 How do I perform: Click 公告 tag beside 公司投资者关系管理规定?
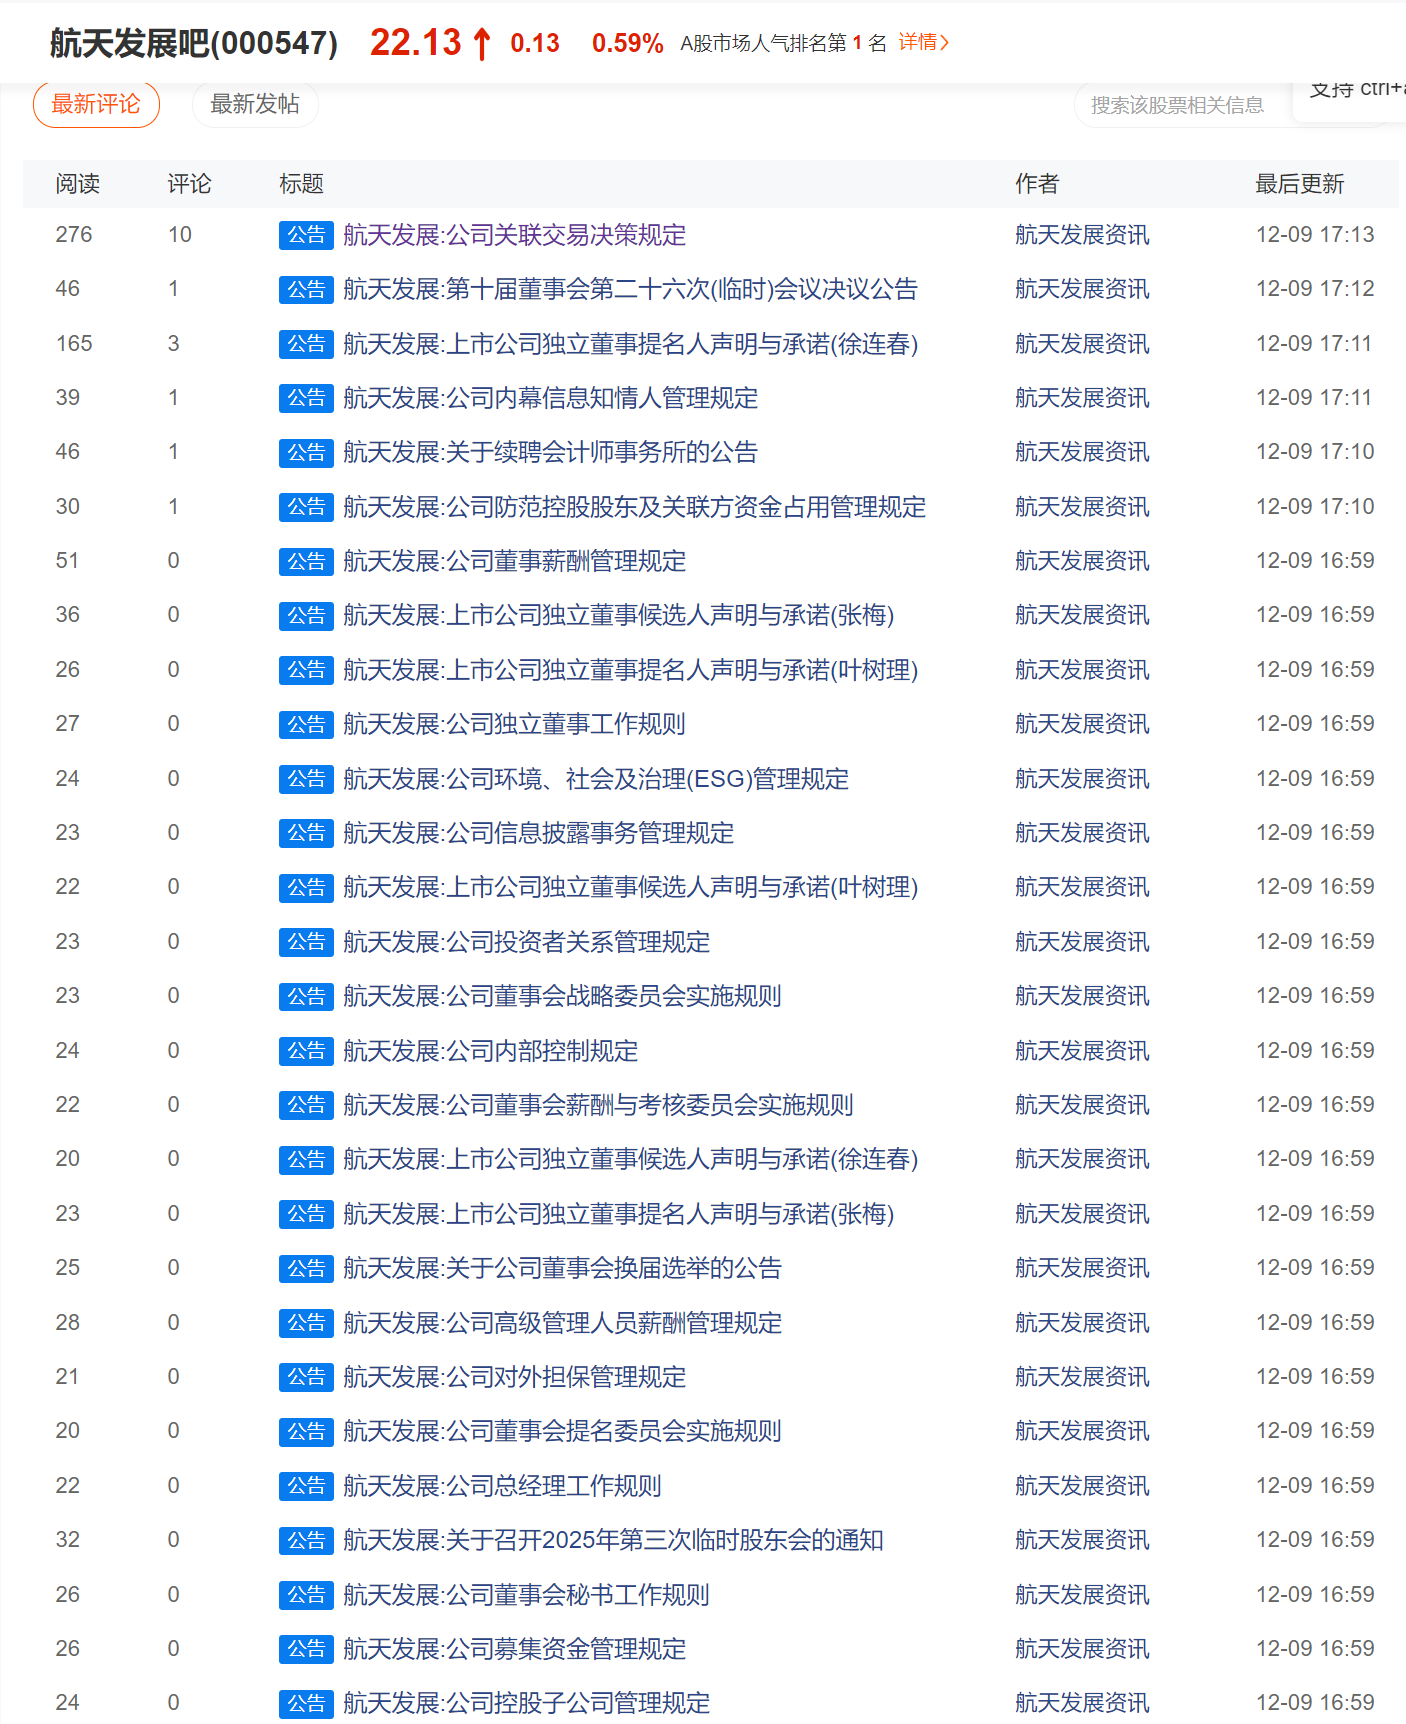pyautogui.click(x=306, y=942)
